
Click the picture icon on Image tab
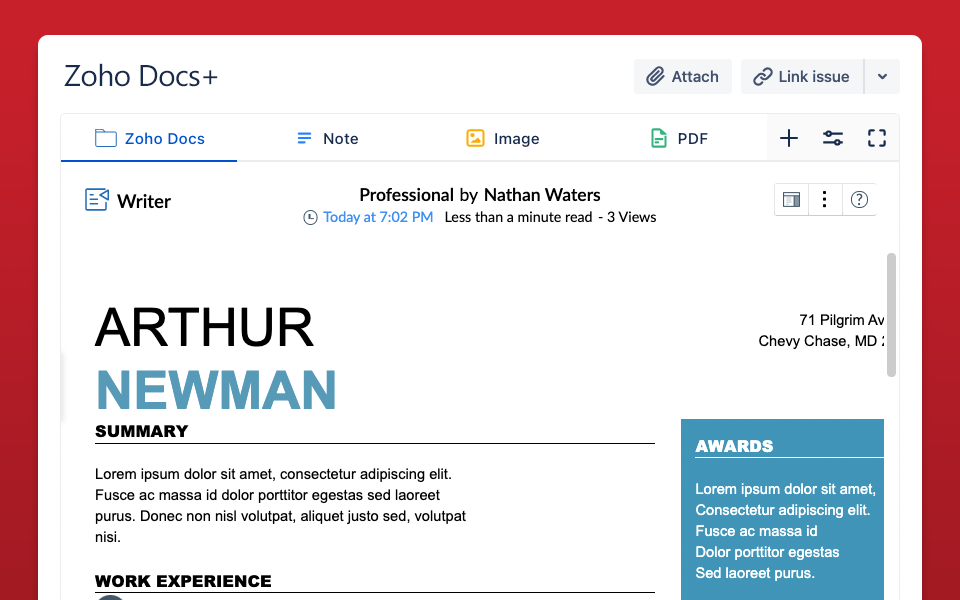(x=475, y=138)
